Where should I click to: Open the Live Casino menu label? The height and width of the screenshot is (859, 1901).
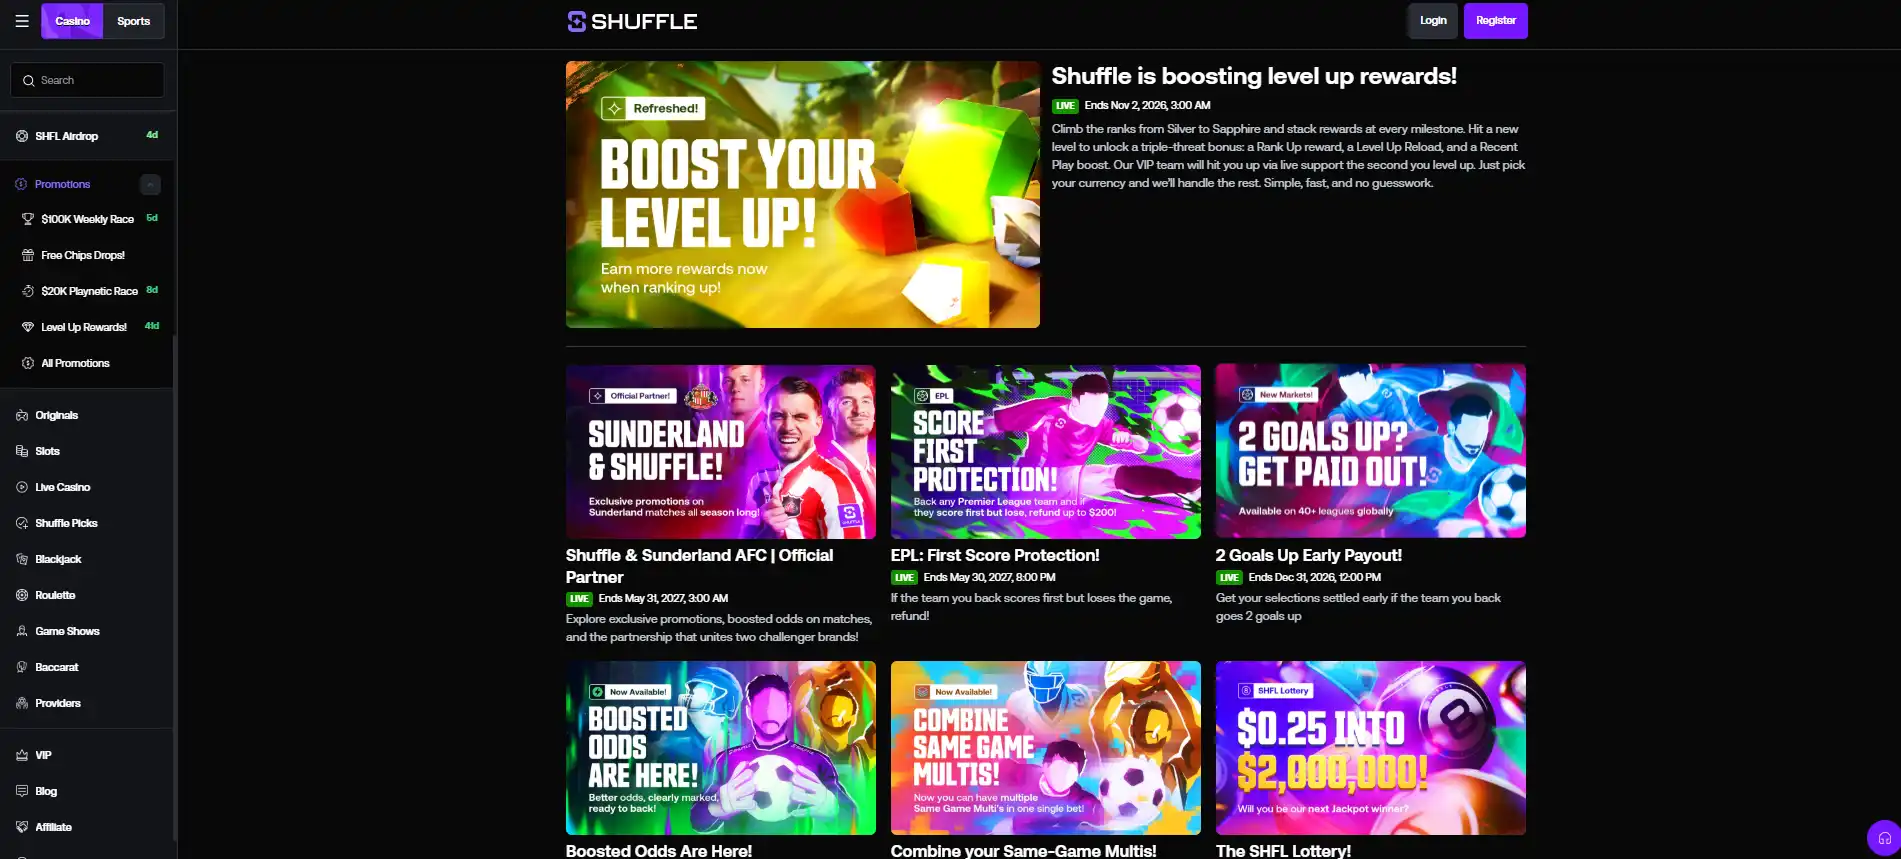(x=63, y=487)
